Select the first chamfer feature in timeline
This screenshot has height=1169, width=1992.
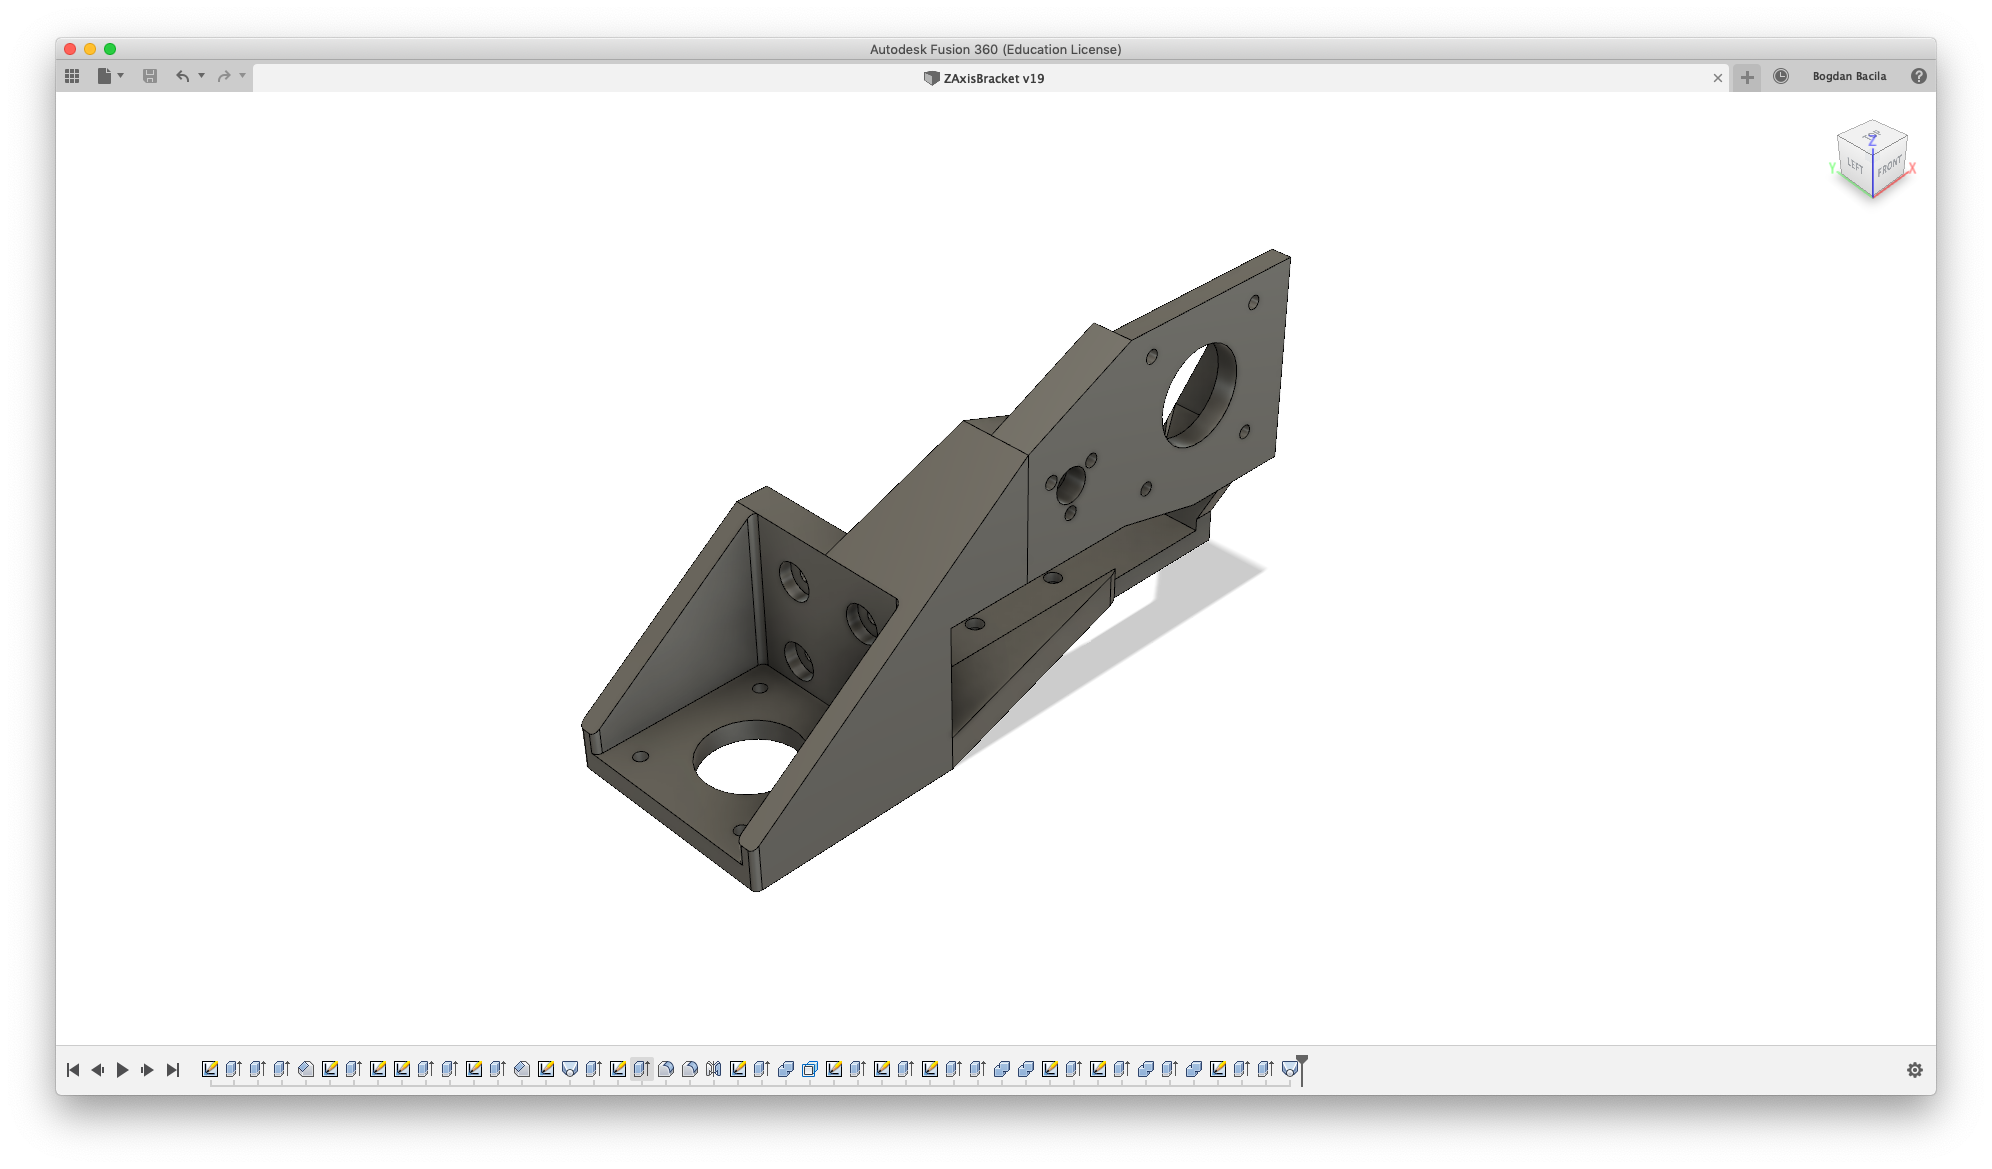click(x=306, y=1069)
